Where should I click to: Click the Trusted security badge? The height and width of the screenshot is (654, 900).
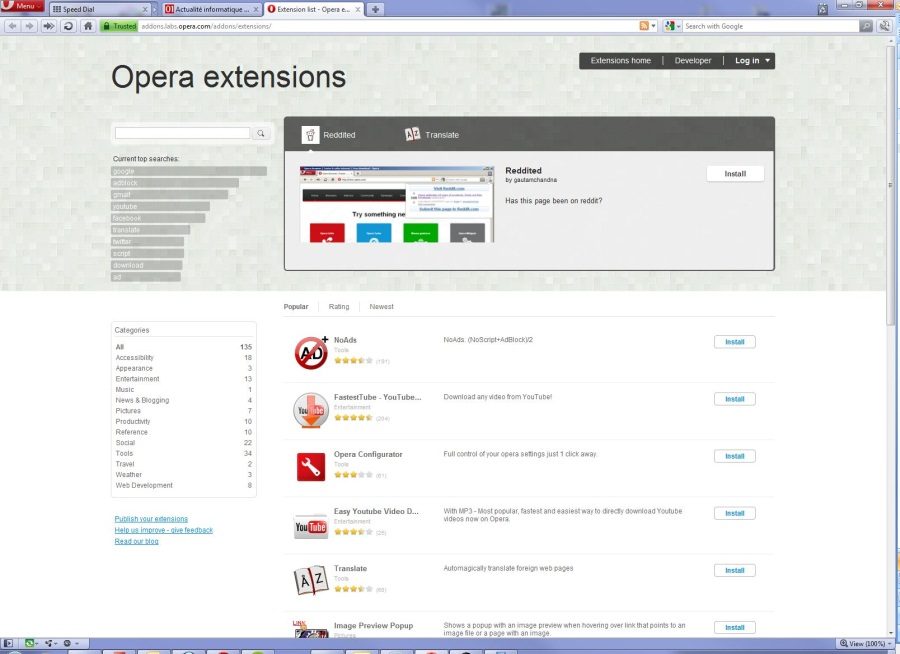click(x=119, y=25)
